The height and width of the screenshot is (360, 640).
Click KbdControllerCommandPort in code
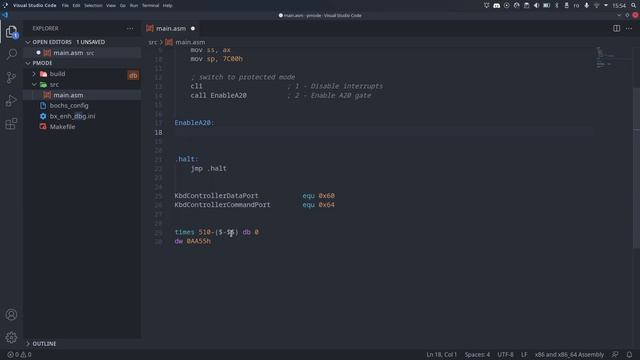point(222,204)
